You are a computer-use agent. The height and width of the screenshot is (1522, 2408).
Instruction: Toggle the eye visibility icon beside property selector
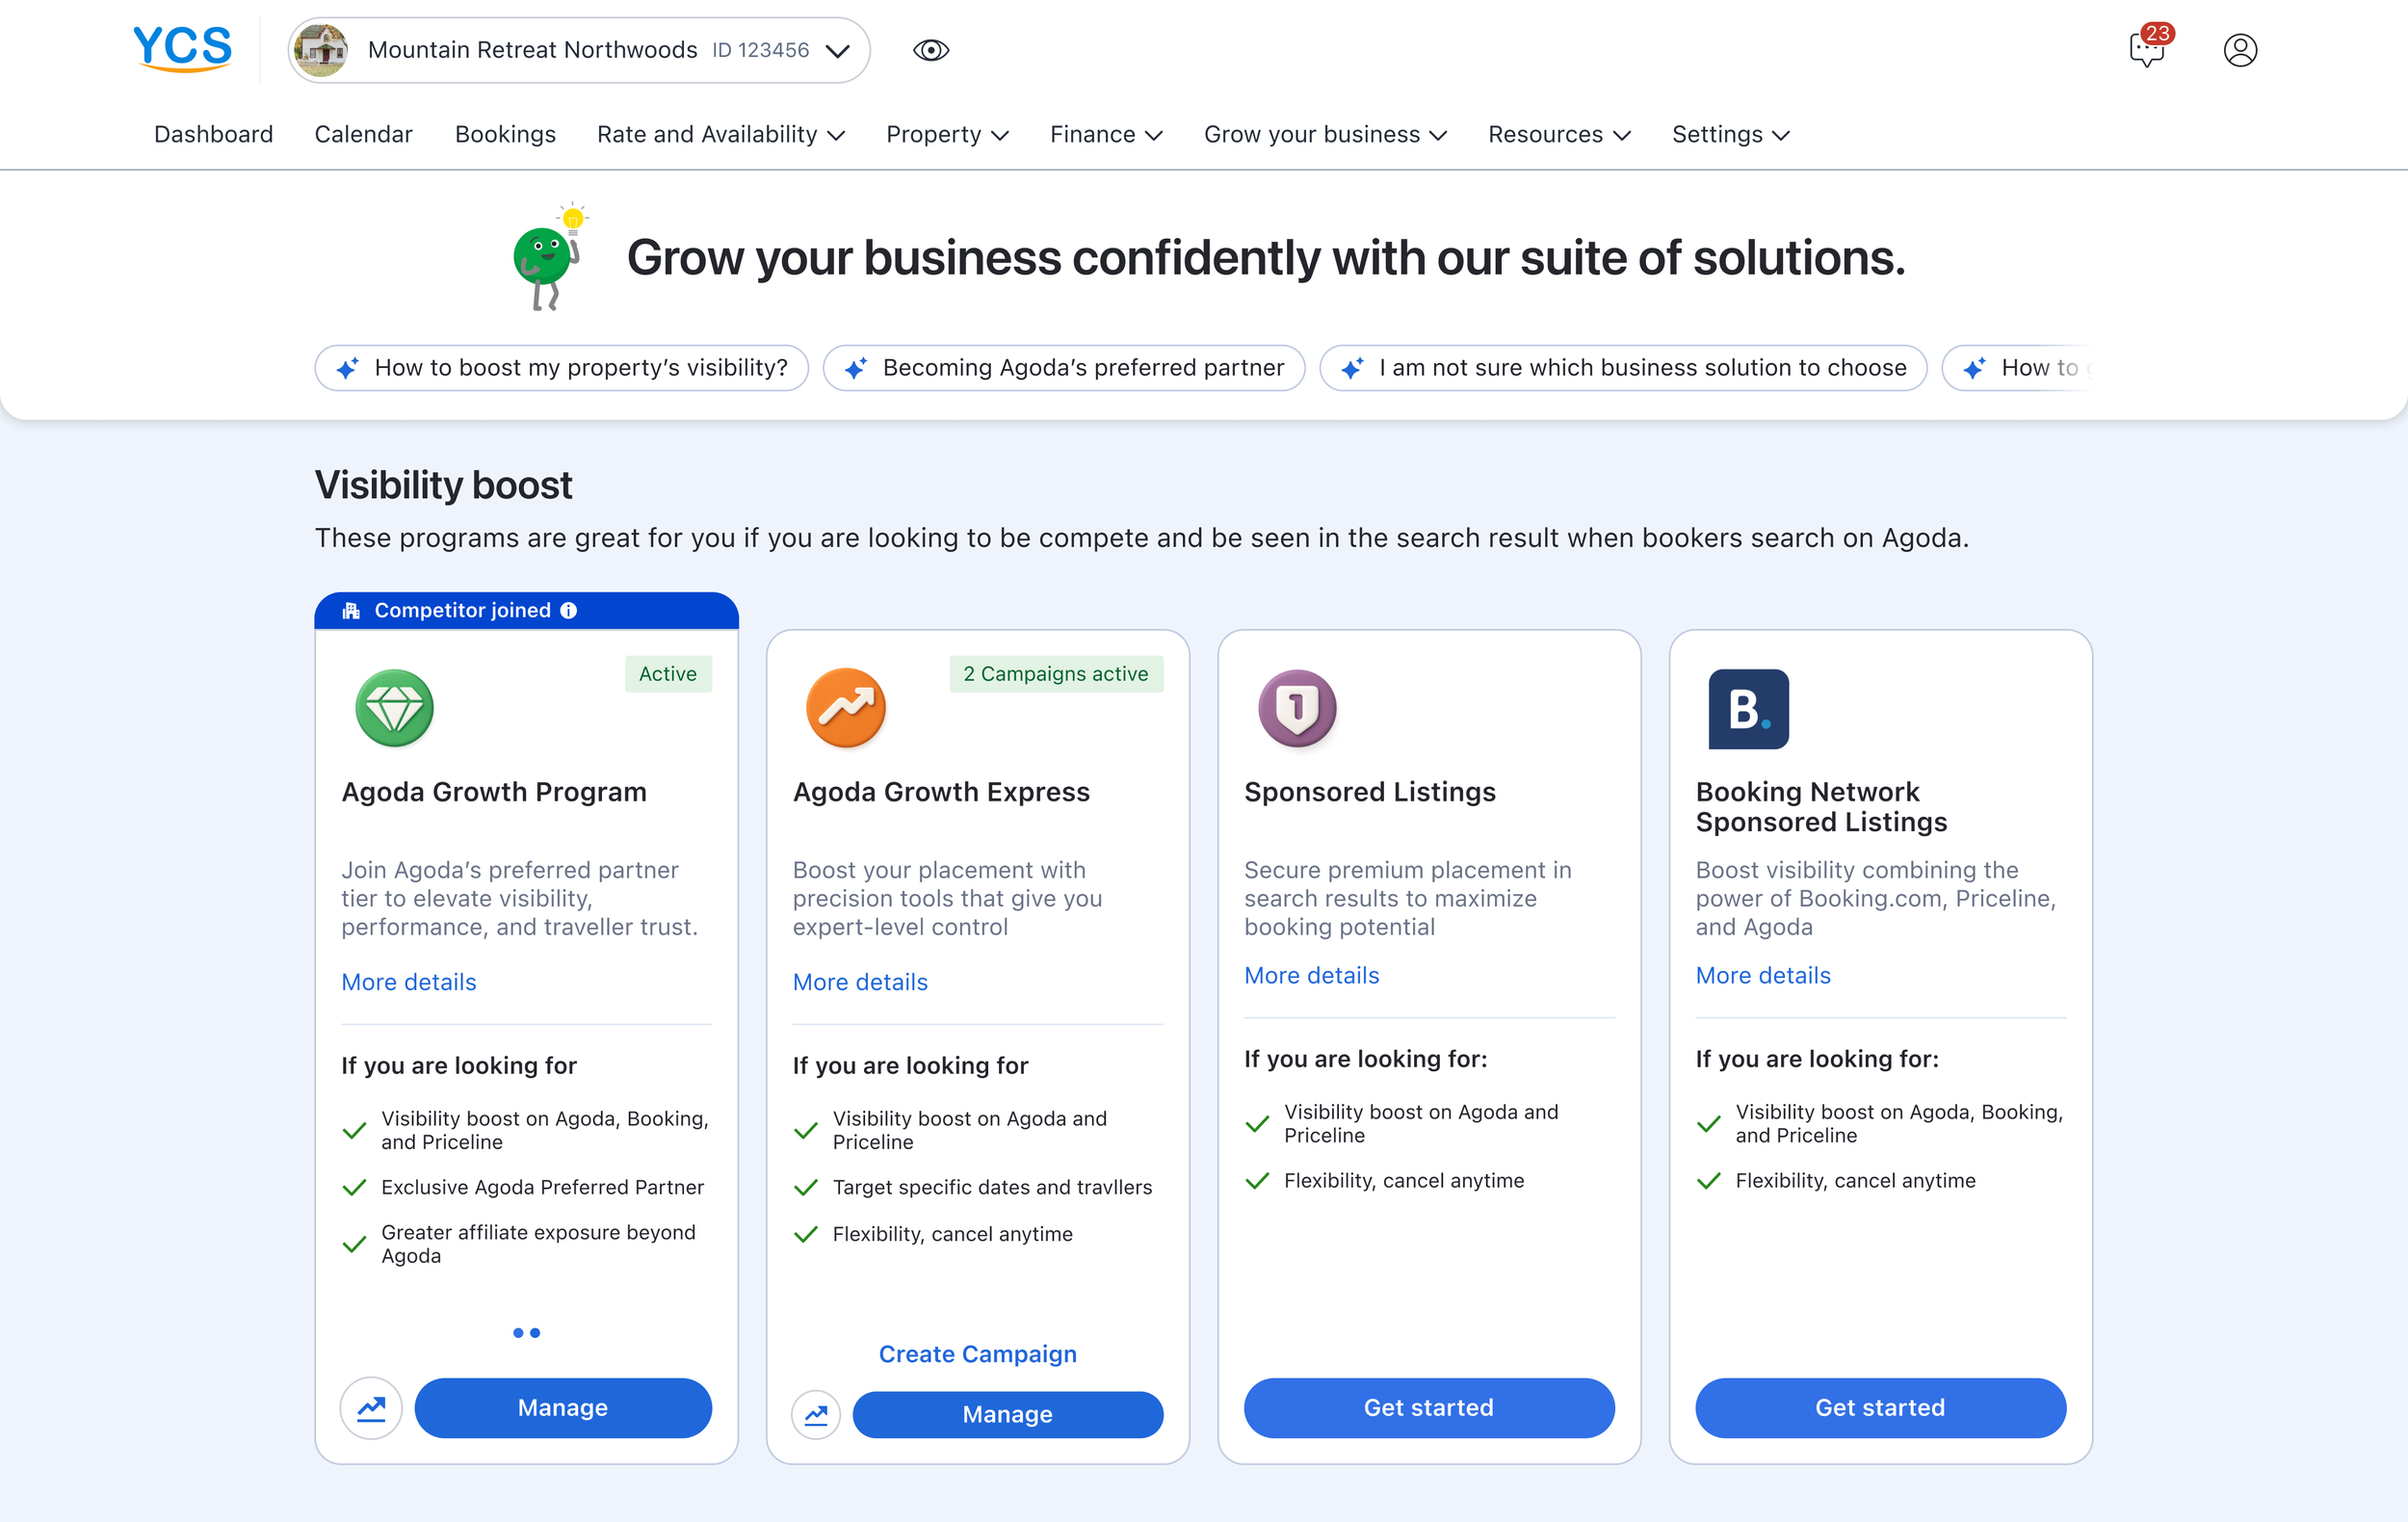point(930,50)
